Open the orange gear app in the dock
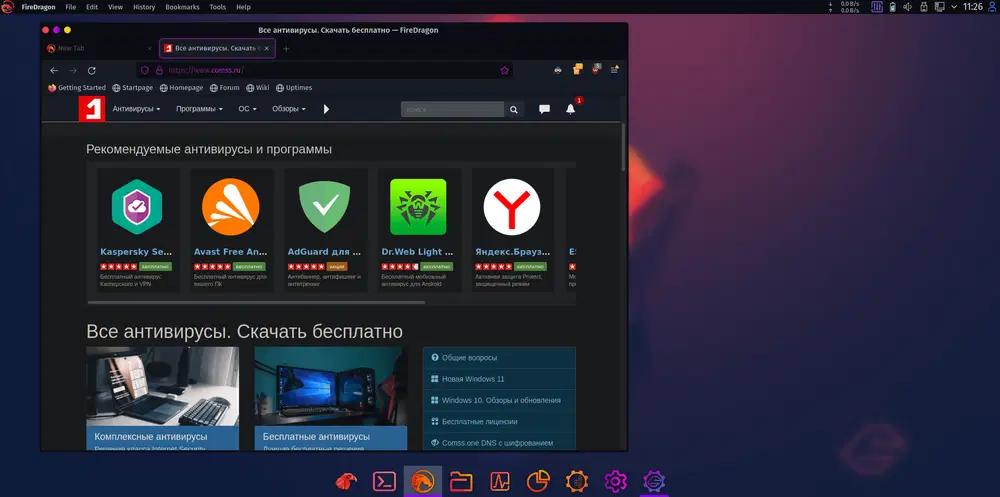This screenshot has width=1000, height=497. pyautogui.click(x=577, y=481)
